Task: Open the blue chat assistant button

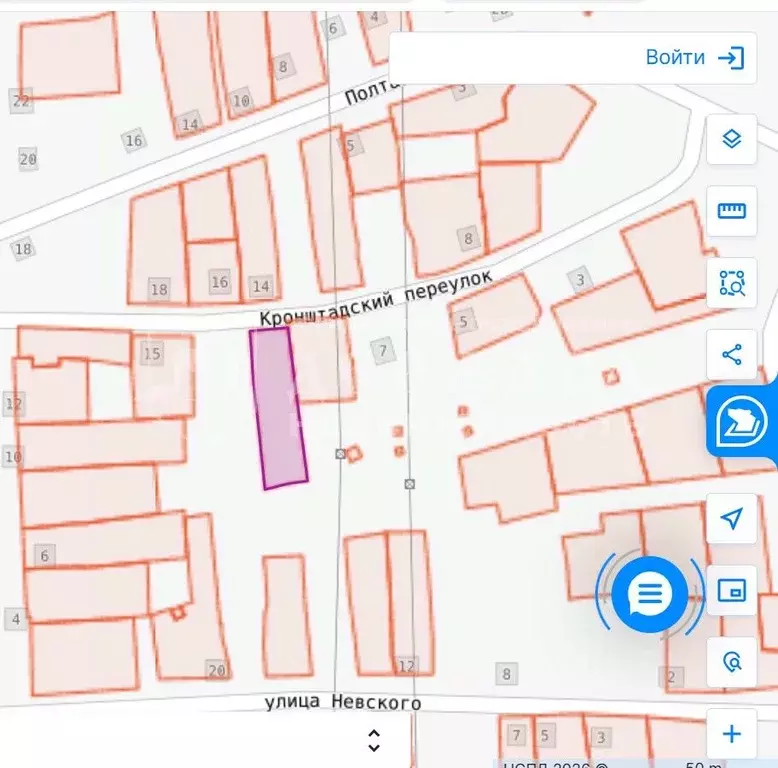Action: pyautogui.click(x=649, y=593)
